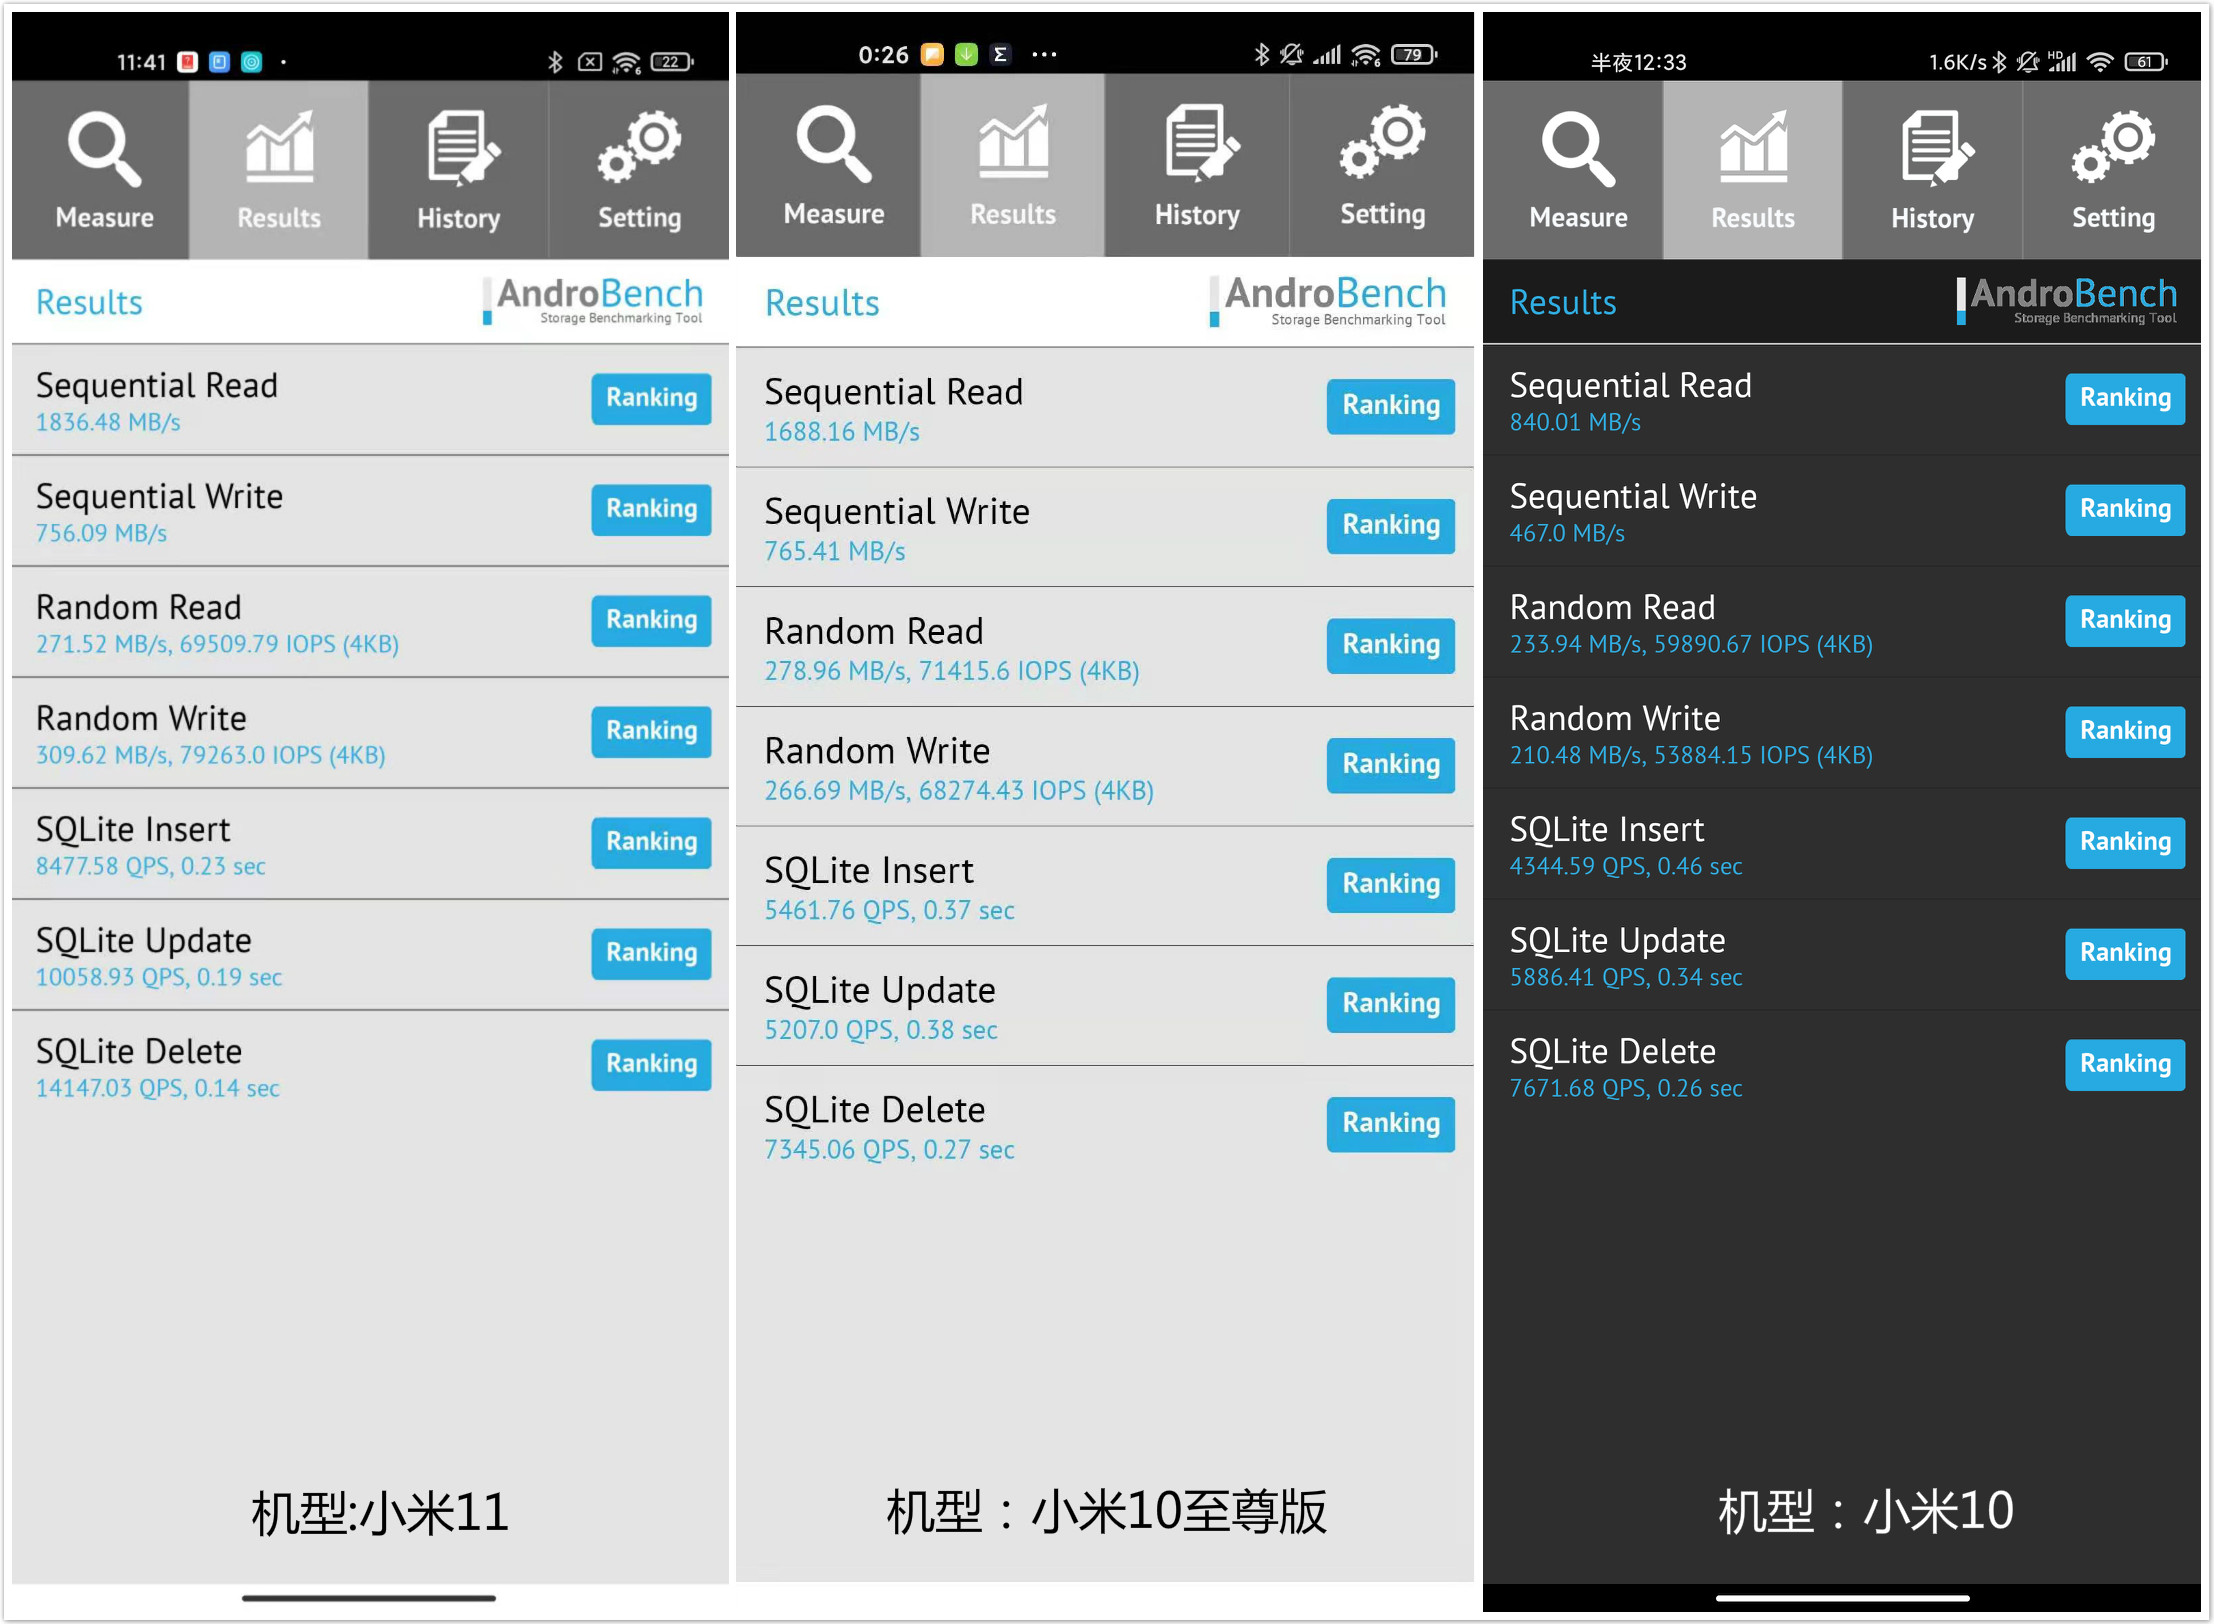Screen dimensions: 2214x1624
Task: Click Ranking for 309.62 MB/s Random Write
Action: click(x=651, y=731)
